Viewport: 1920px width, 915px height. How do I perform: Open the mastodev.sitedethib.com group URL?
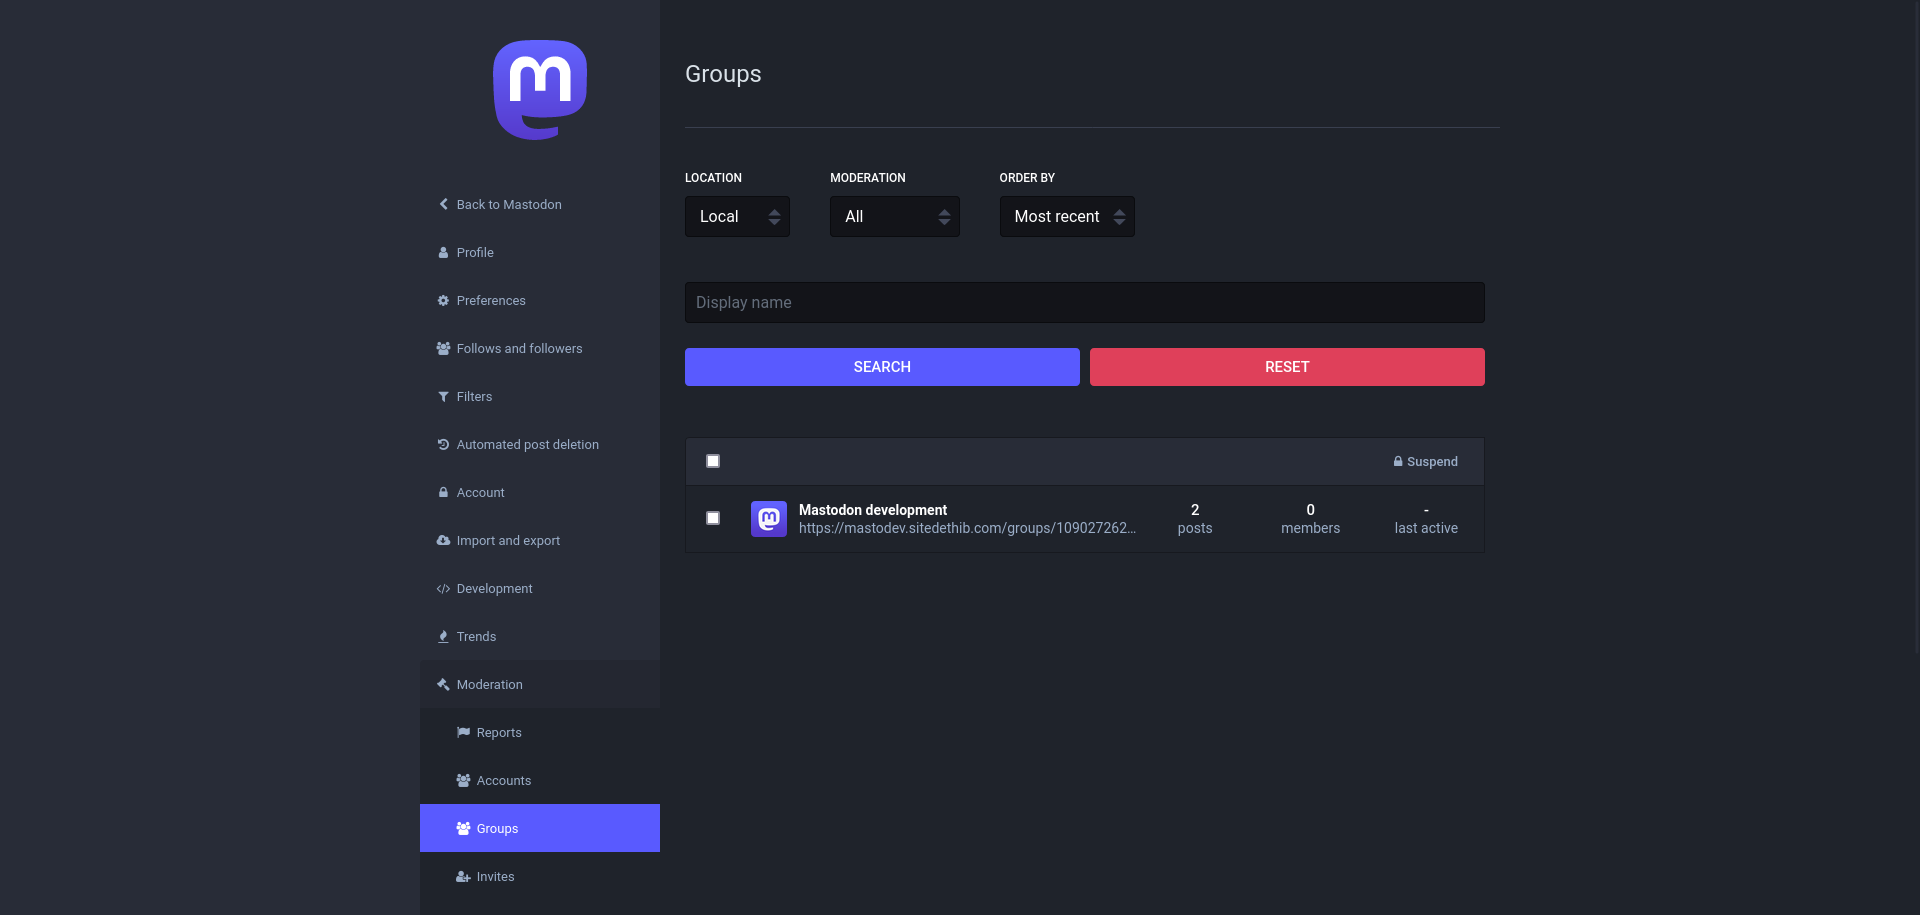[x=967, y=528]
